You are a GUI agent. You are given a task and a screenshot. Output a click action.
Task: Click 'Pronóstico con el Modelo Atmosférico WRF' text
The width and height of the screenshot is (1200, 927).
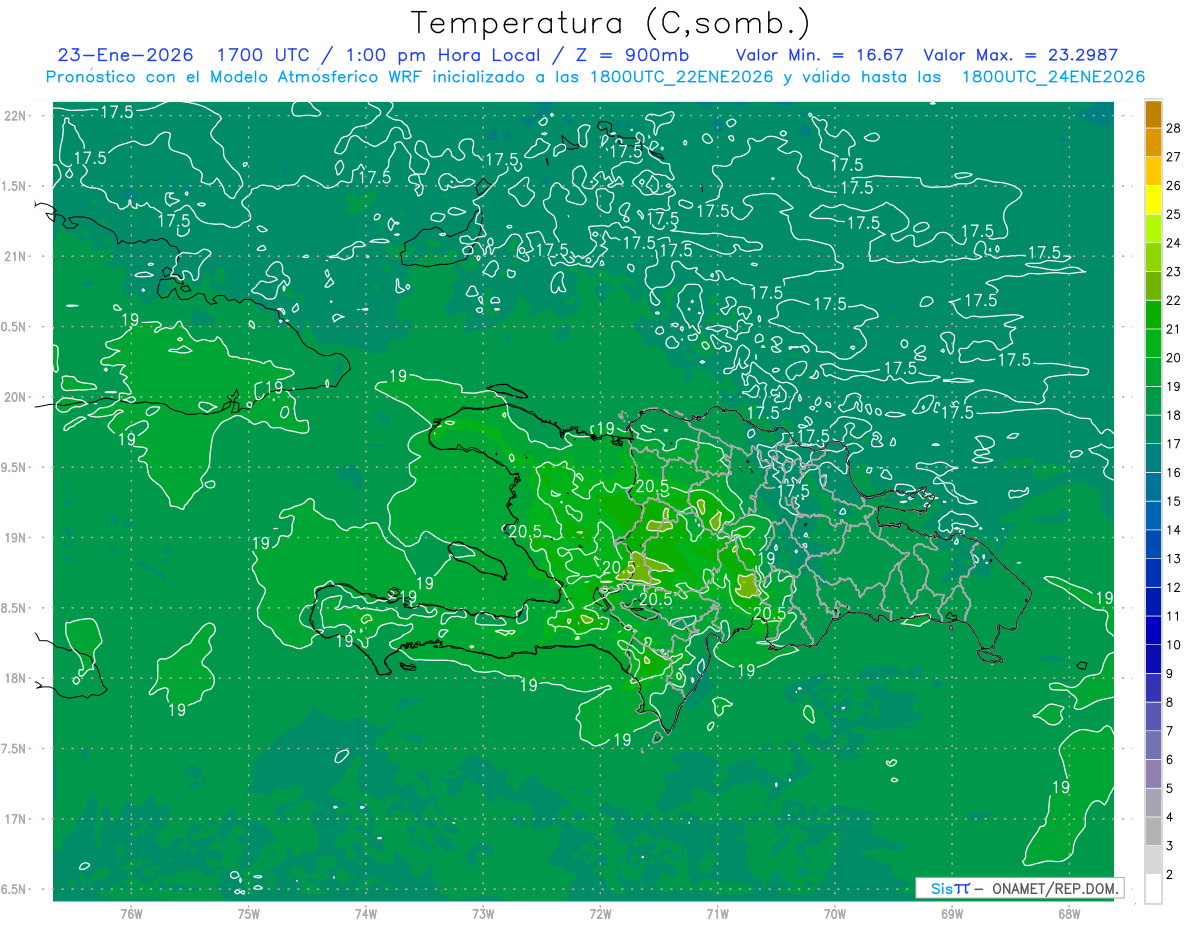click(235, 77)
